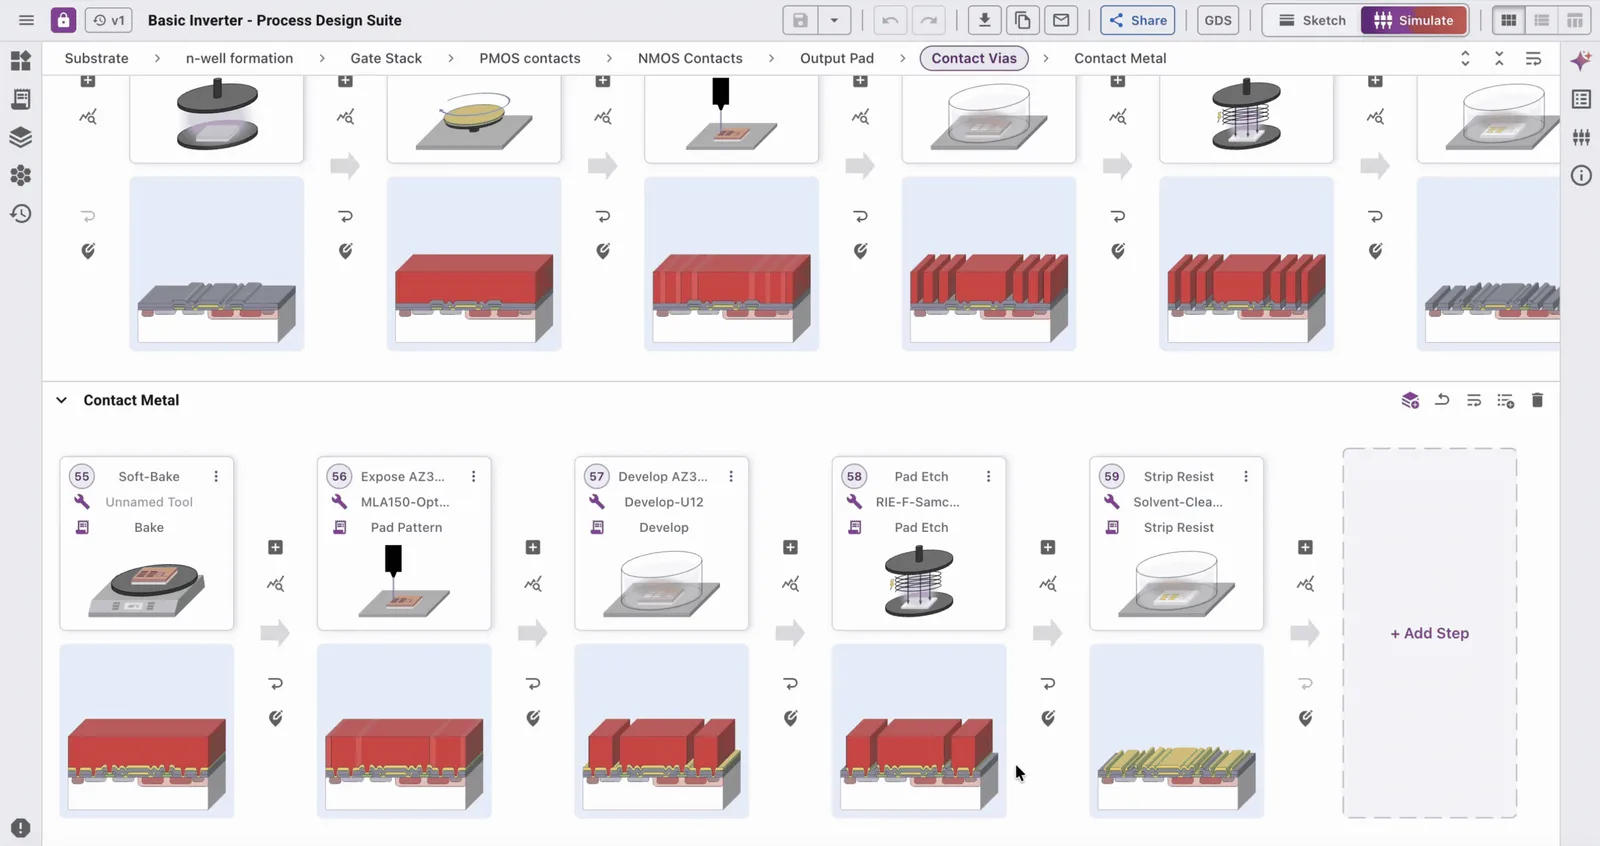Select the list view layout
The image size is (1600, 846).
[x=1542, y=20]
